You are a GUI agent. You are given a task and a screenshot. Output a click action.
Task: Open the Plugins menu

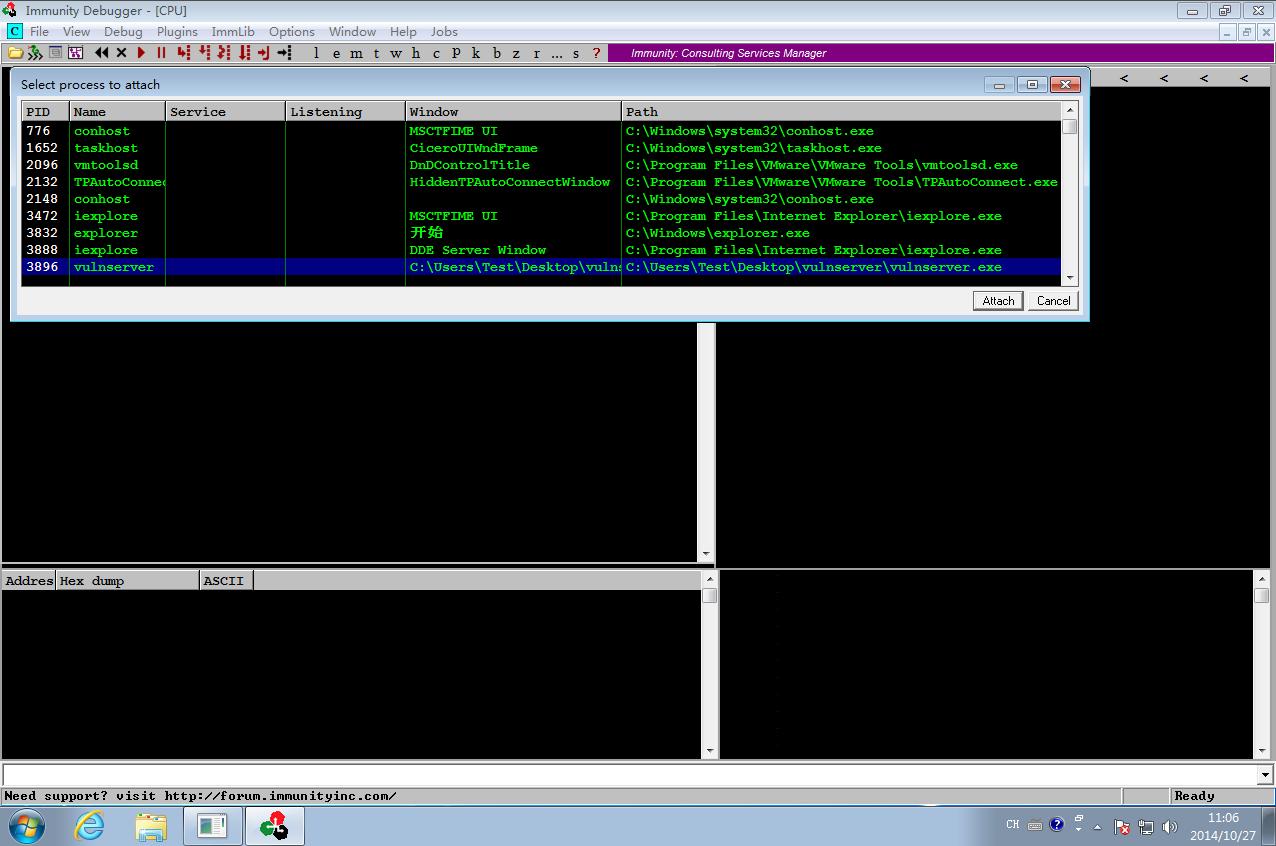coord(177,32)
